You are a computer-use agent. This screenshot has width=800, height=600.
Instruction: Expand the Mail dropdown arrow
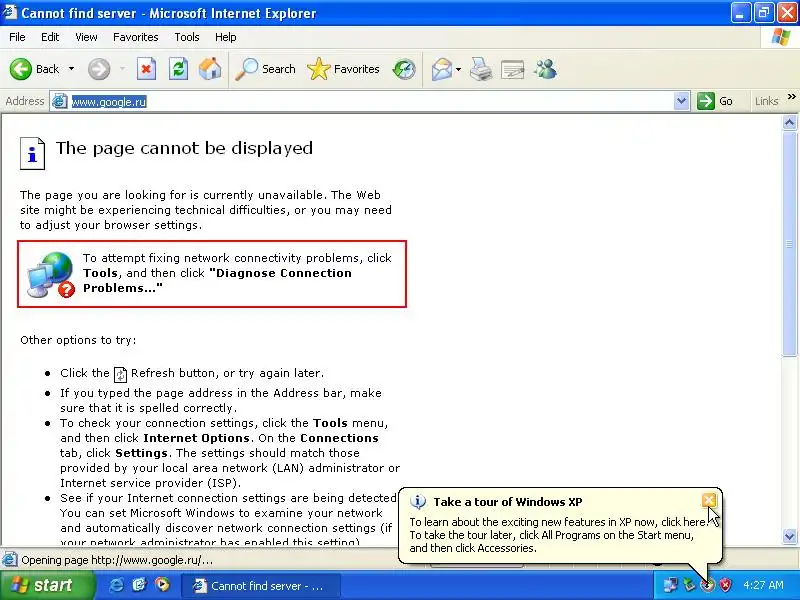point(458,69)
